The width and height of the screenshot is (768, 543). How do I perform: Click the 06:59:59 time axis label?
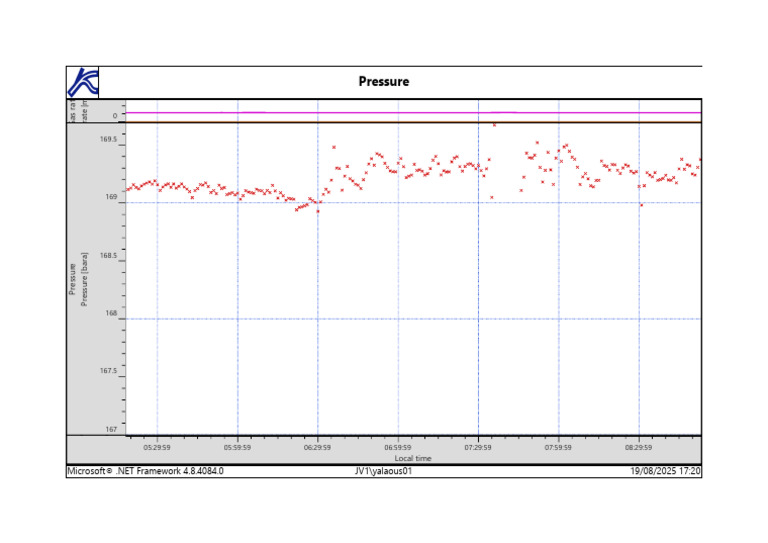click(x=398, y=448)
